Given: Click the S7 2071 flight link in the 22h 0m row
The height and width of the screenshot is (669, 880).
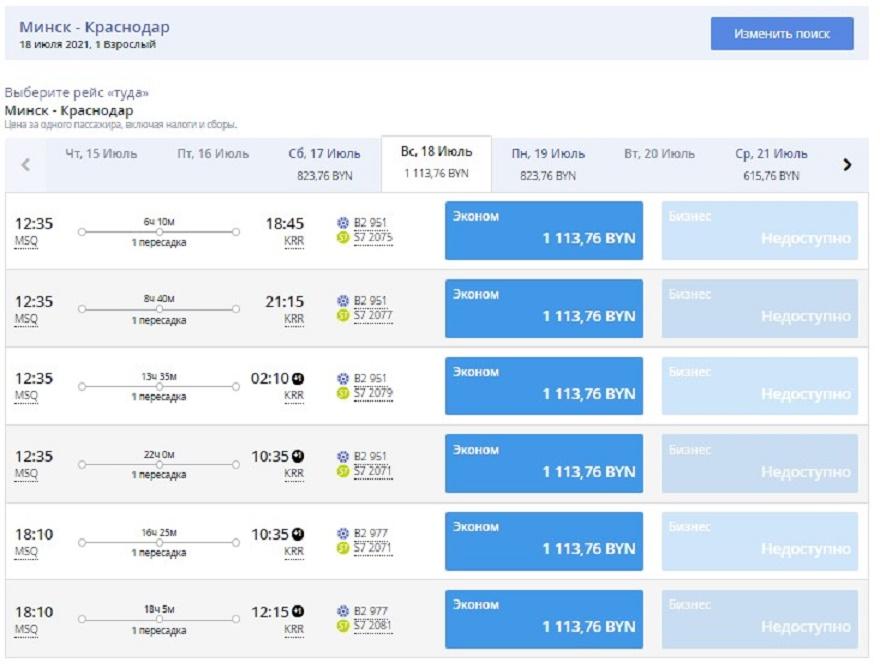Looking at the screenshot, I should 372,471.
